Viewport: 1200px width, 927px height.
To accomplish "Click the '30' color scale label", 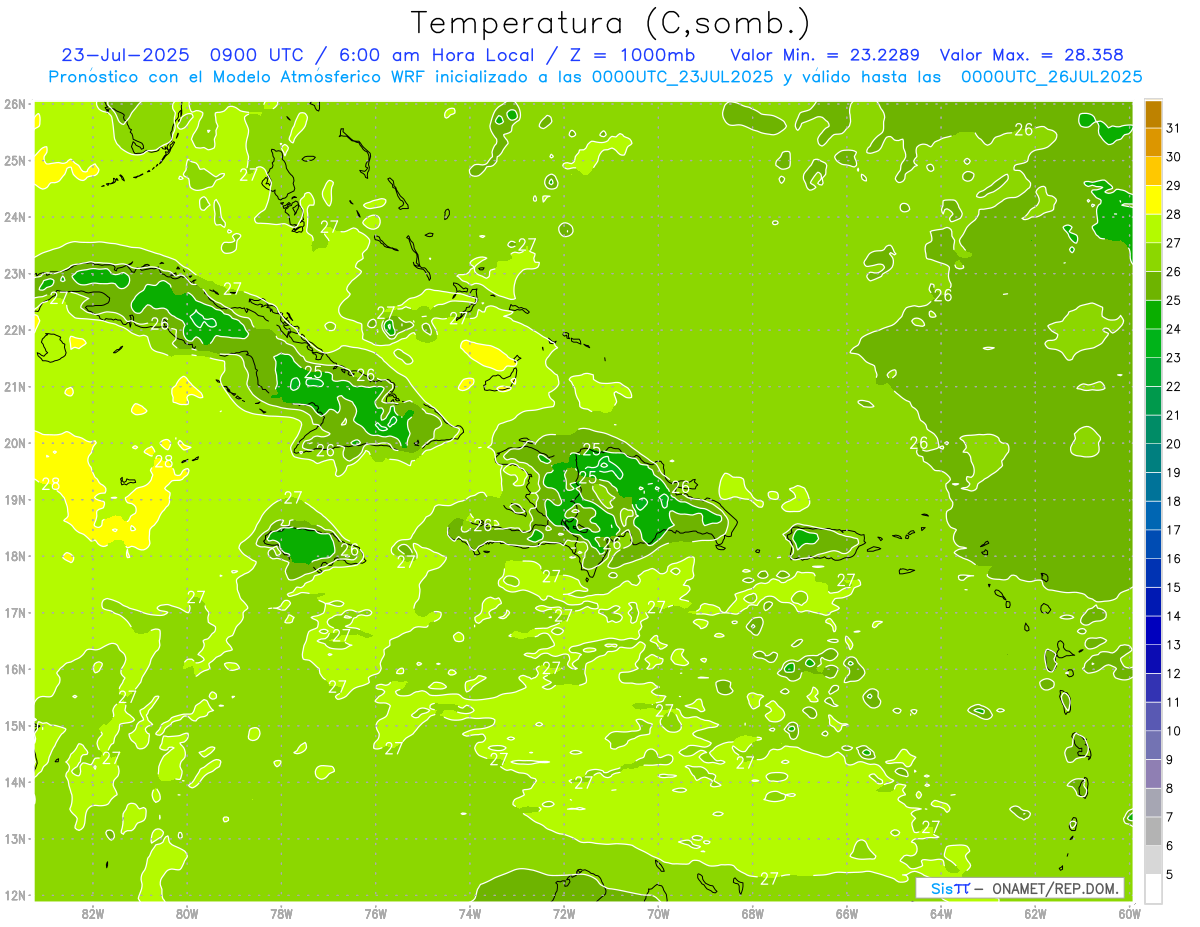I will coord(1173,157).
